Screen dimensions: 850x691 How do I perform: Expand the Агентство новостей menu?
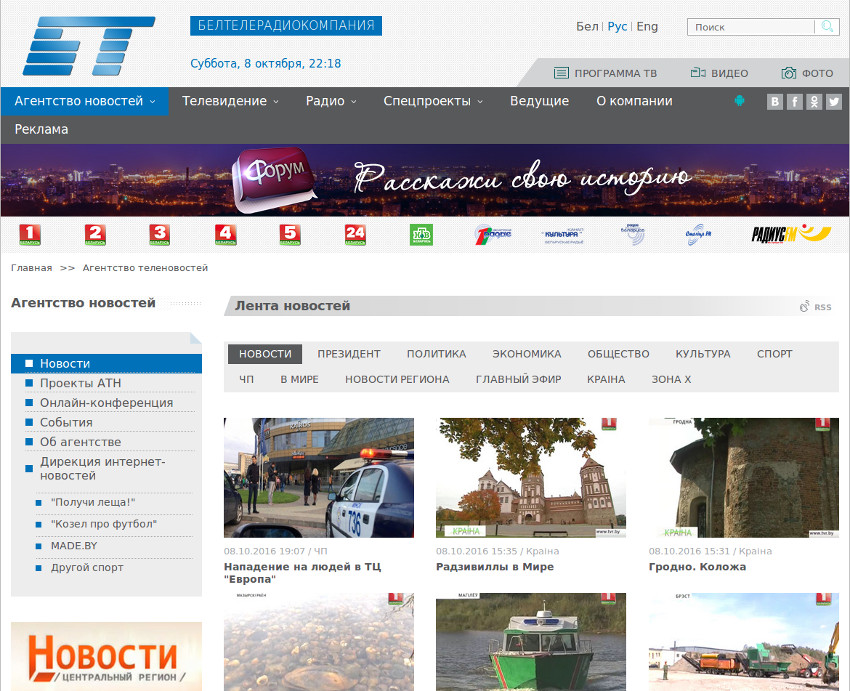(84, 101)
